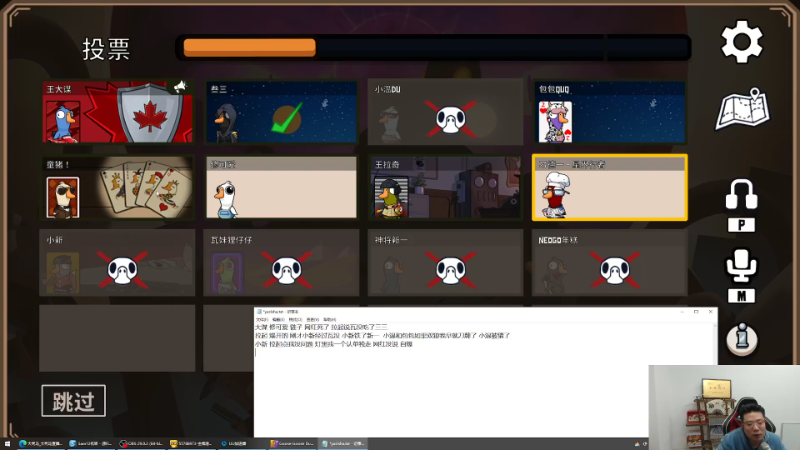Switch to the Goose Goose Duck taskbar item
This screenshot has width=800, height=450.
[x=292, y=444]
